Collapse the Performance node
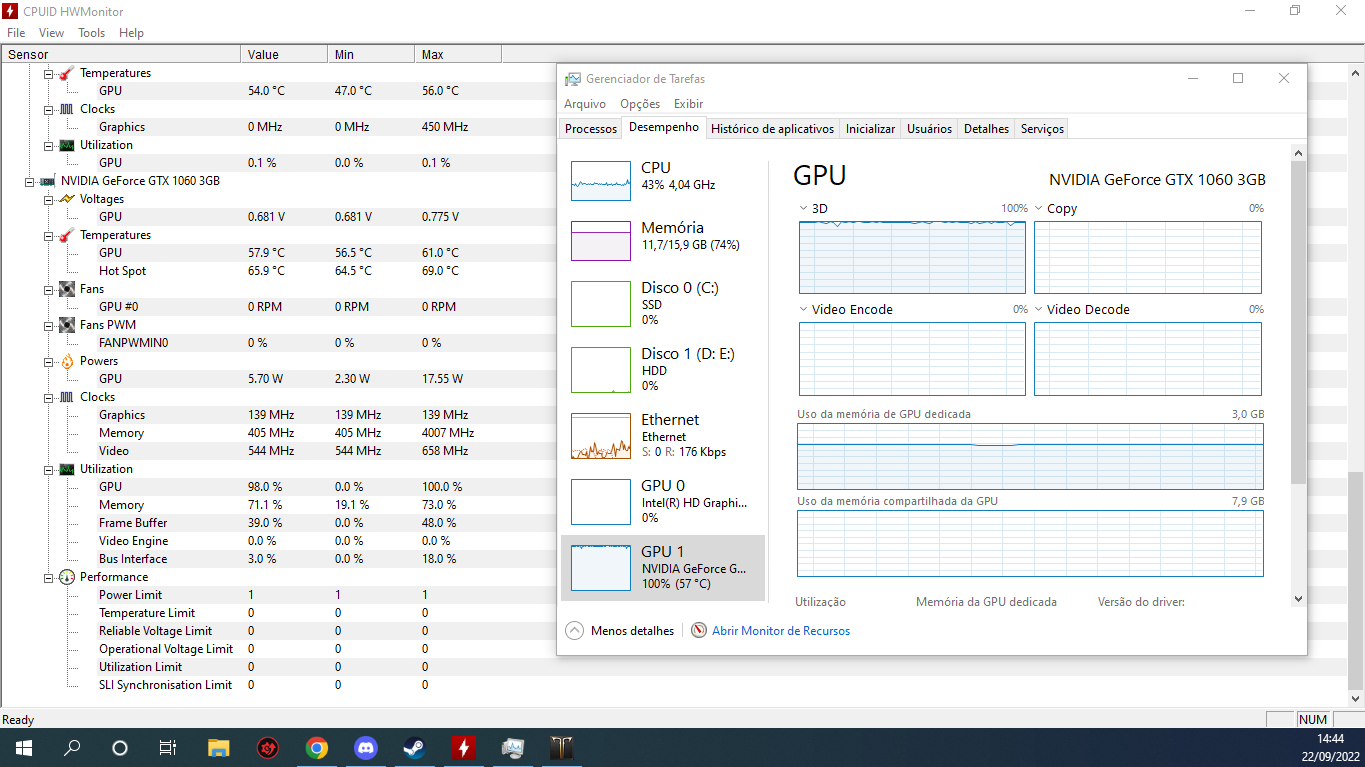This screenshot has width=1365, height=767. coord(48,577)
